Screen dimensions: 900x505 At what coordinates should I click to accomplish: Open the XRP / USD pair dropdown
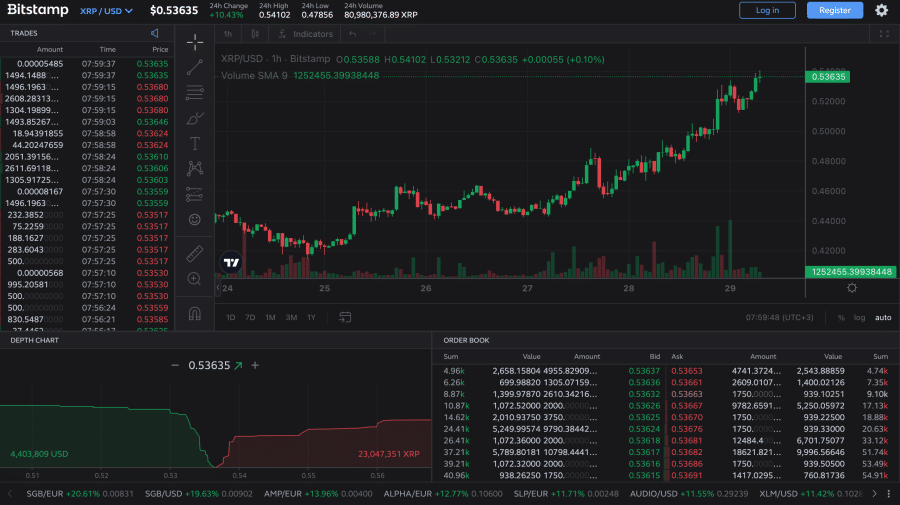(x=106, y=11)
